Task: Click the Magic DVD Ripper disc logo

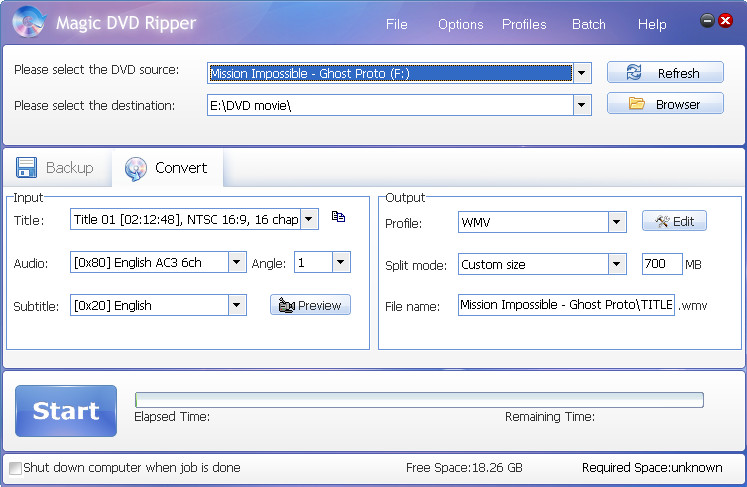Action: click(29, 21)
